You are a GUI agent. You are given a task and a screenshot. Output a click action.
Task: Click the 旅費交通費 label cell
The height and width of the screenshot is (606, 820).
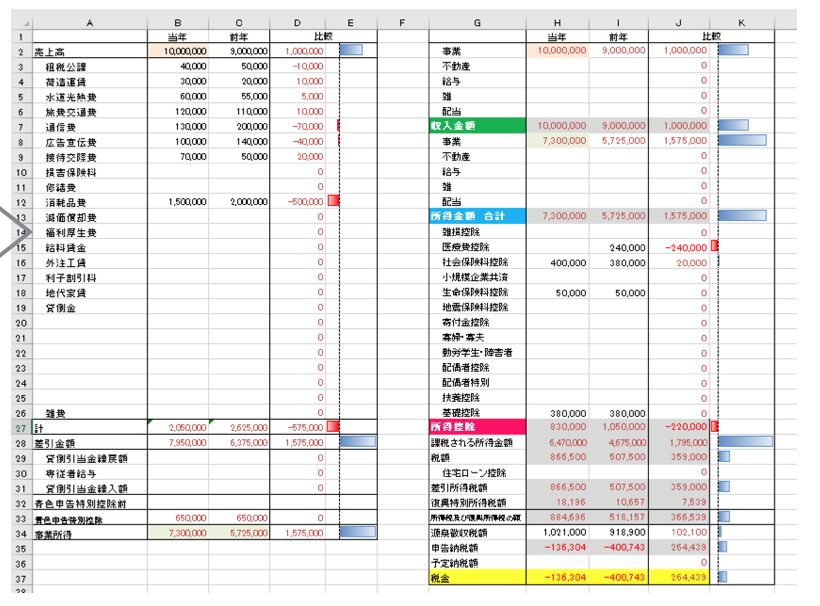[x=90, y=112]
